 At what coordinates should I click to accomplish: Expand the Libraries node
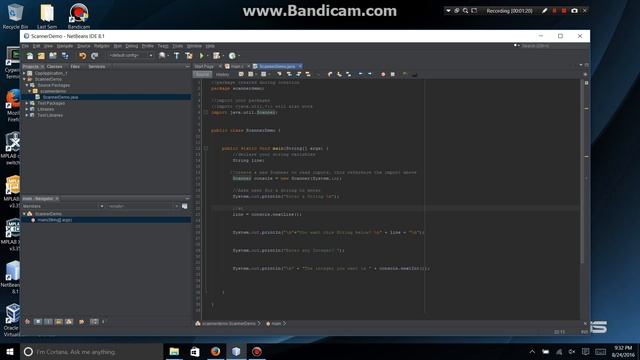pyautogui.click(x=27, y=109)
